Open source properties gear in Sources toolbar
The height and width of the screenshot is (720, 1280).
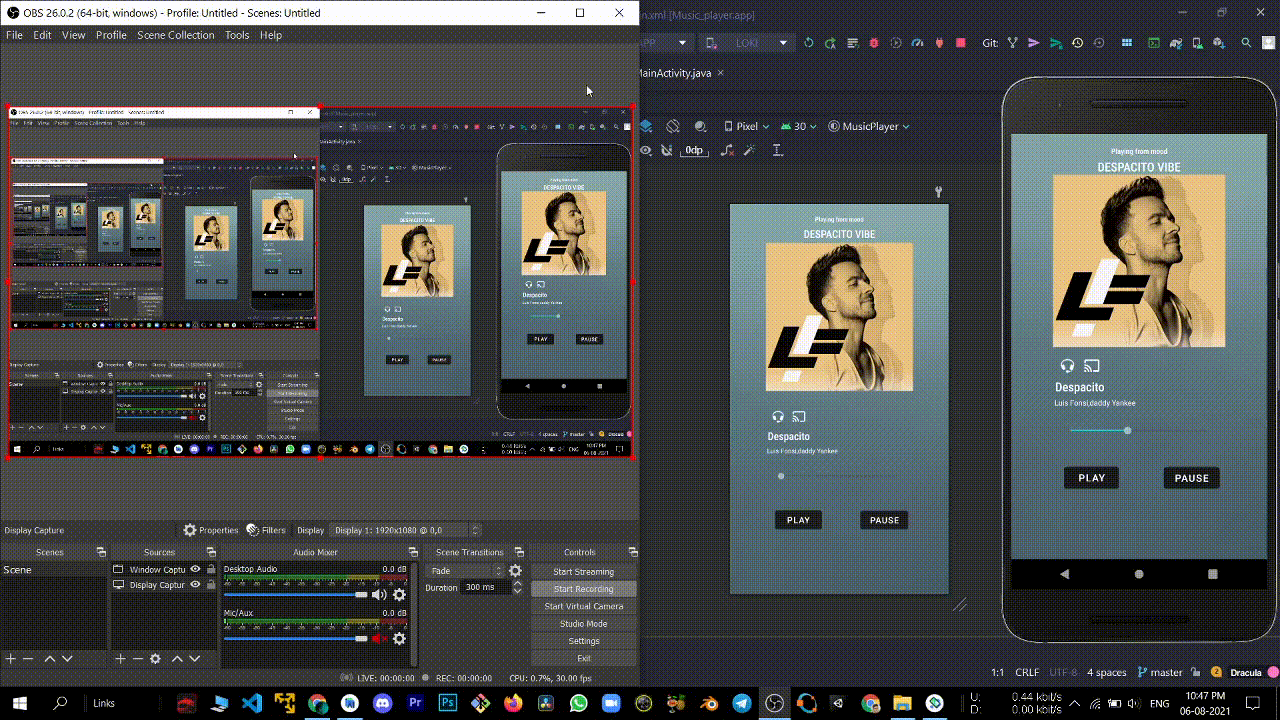tap(155, 659)
